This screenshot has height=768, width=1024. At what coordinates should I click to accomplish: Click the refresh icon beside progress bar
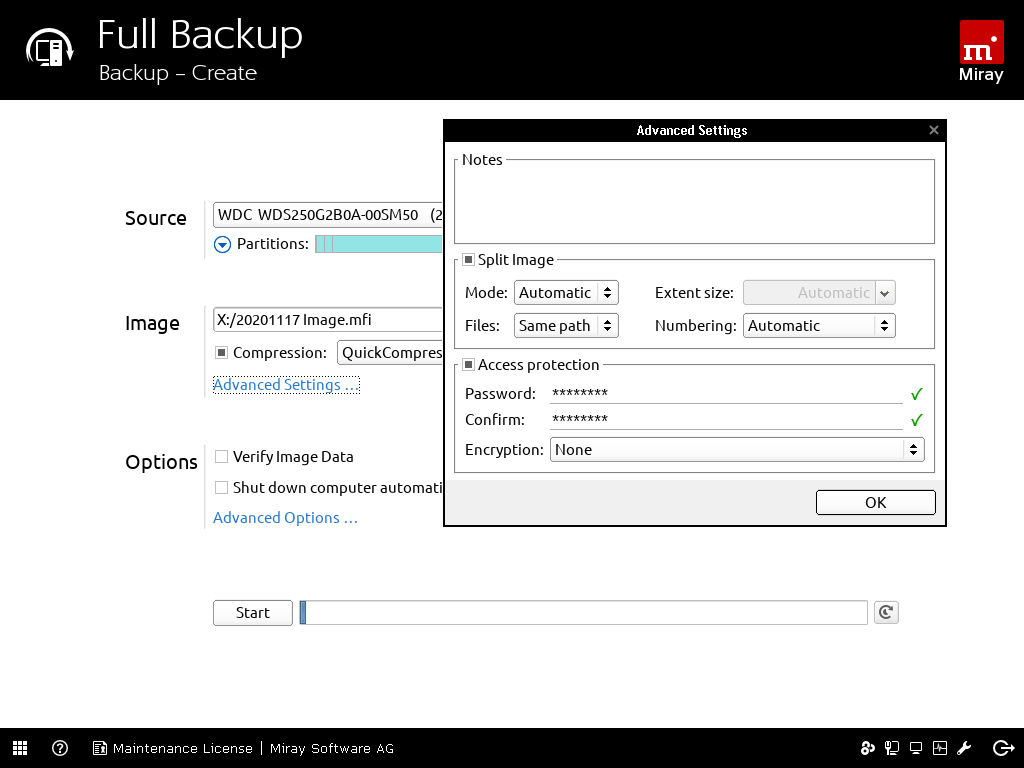[885, 612]
